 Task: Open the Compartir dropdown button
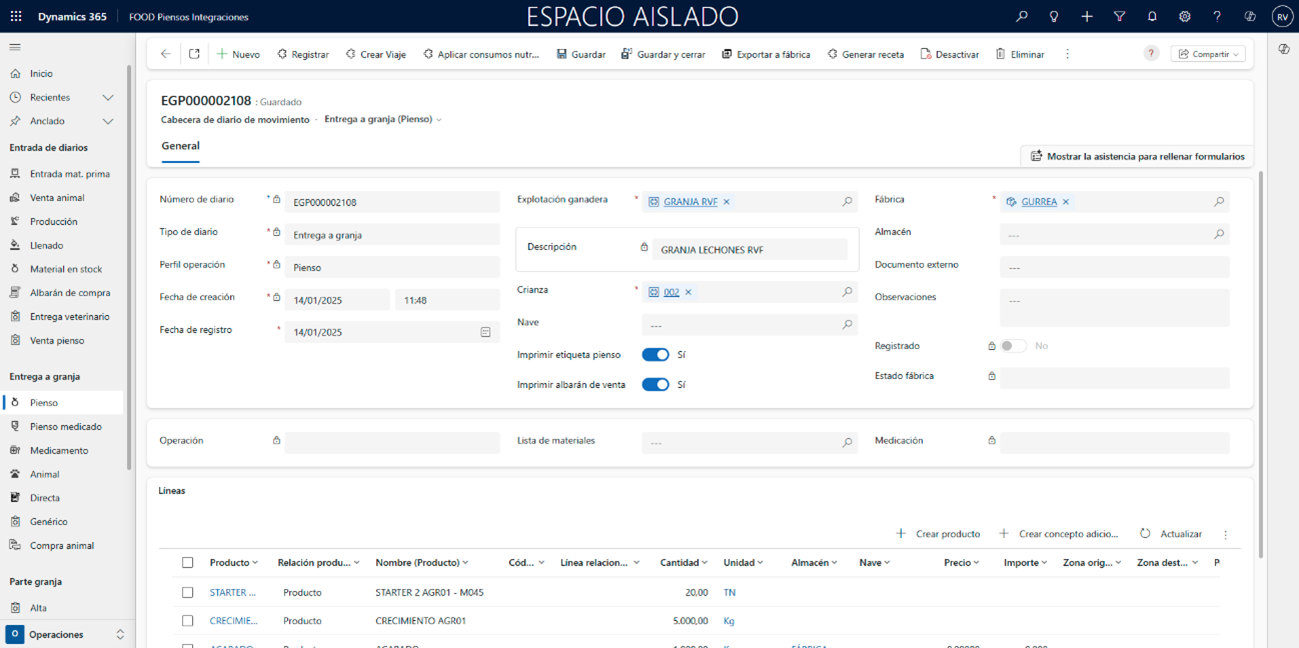[x=1208, y=54]
